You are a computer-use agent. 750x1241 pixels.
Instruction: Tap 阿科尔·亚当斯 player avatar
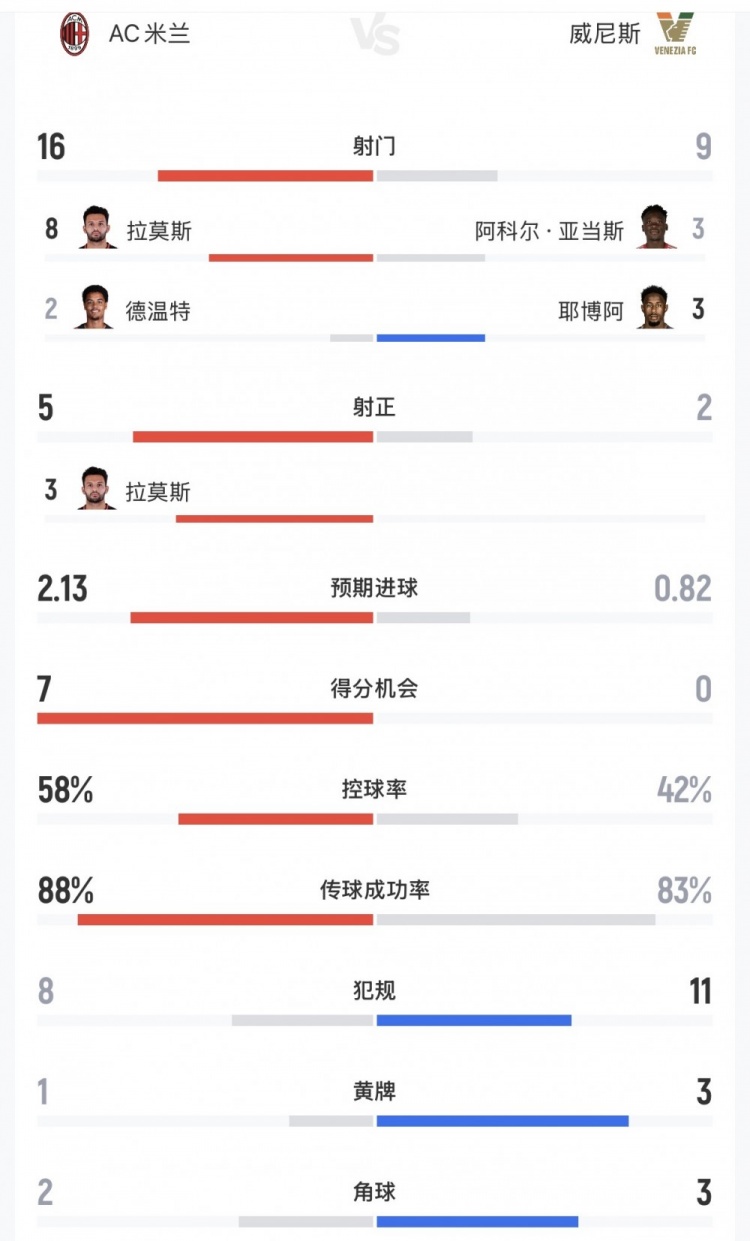[x=657, y=229]
